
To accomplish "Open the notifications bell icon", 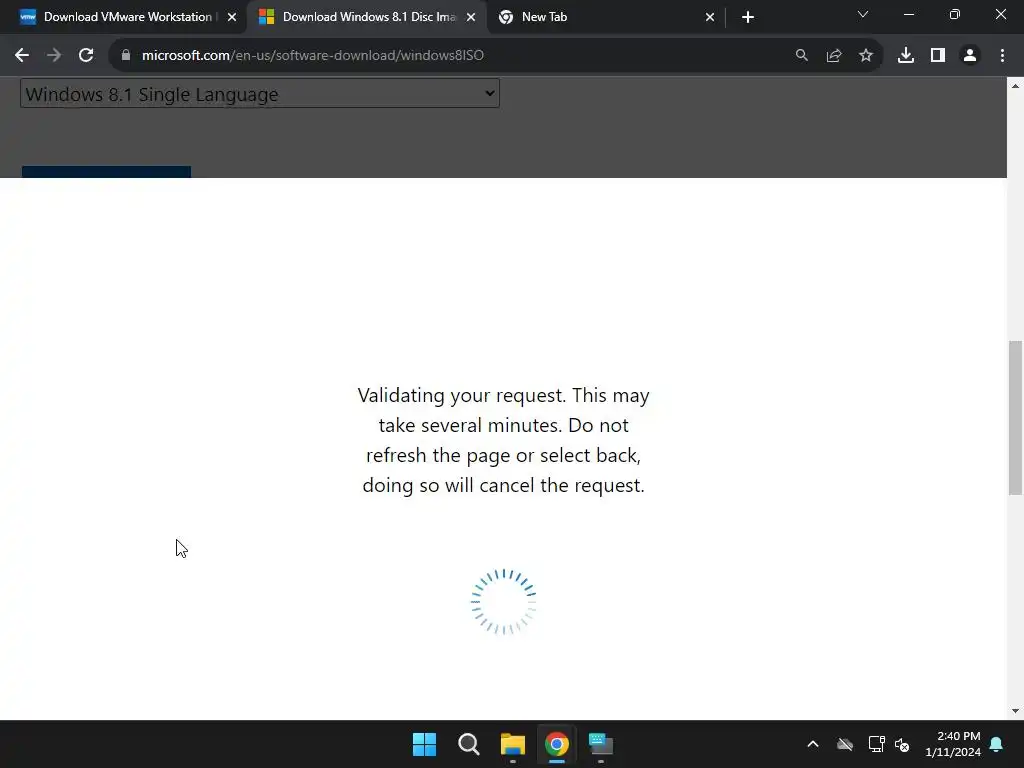I will click(996, 744).
